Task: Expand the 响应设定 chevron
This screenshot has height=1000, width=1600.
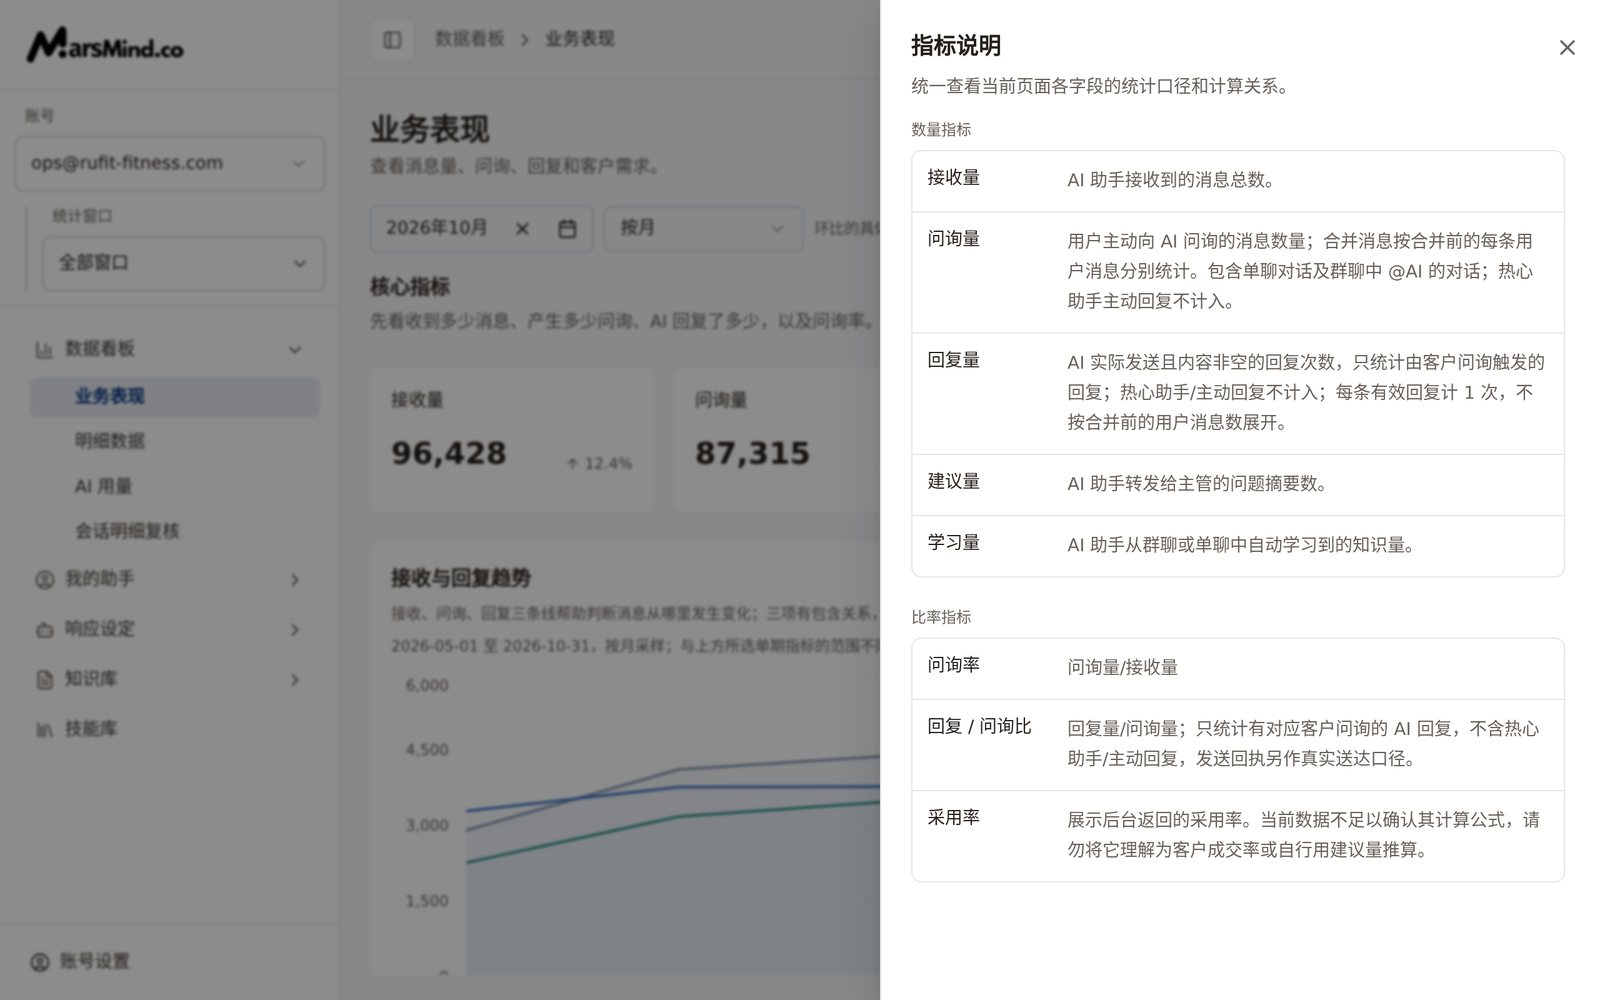Action: tap(295, 630)
